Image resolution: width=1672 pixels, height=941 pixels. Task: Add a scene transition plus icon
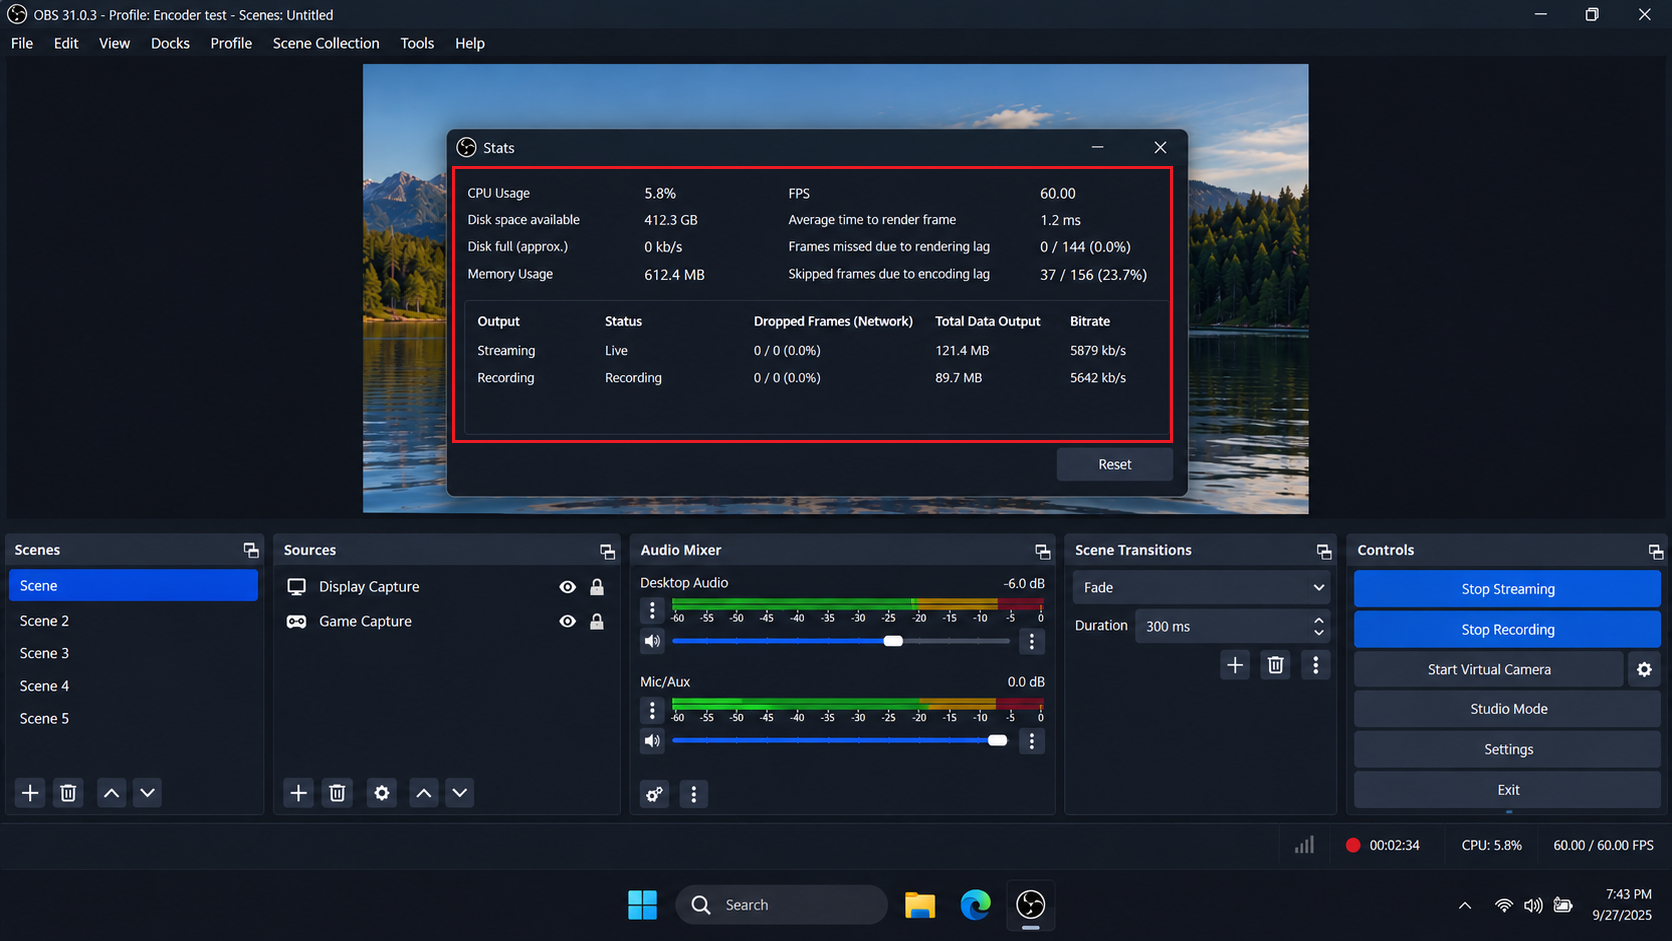tap(1235, 665)
